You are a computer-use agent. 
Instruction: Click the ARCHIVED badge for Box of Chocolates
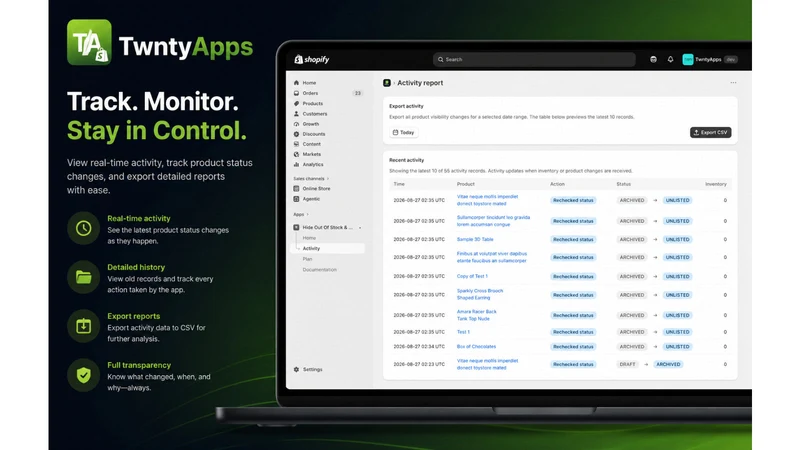(x=632, y=347)
